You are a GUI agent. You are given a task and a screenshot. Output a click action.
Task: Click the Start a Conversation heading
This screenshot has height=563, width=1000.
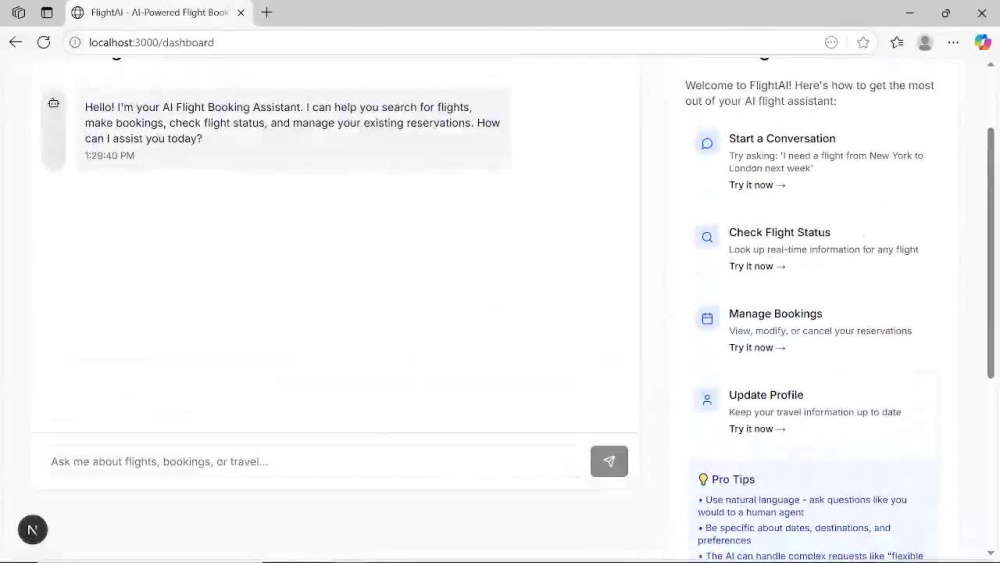pyautogui.click(x=782, y=138)
